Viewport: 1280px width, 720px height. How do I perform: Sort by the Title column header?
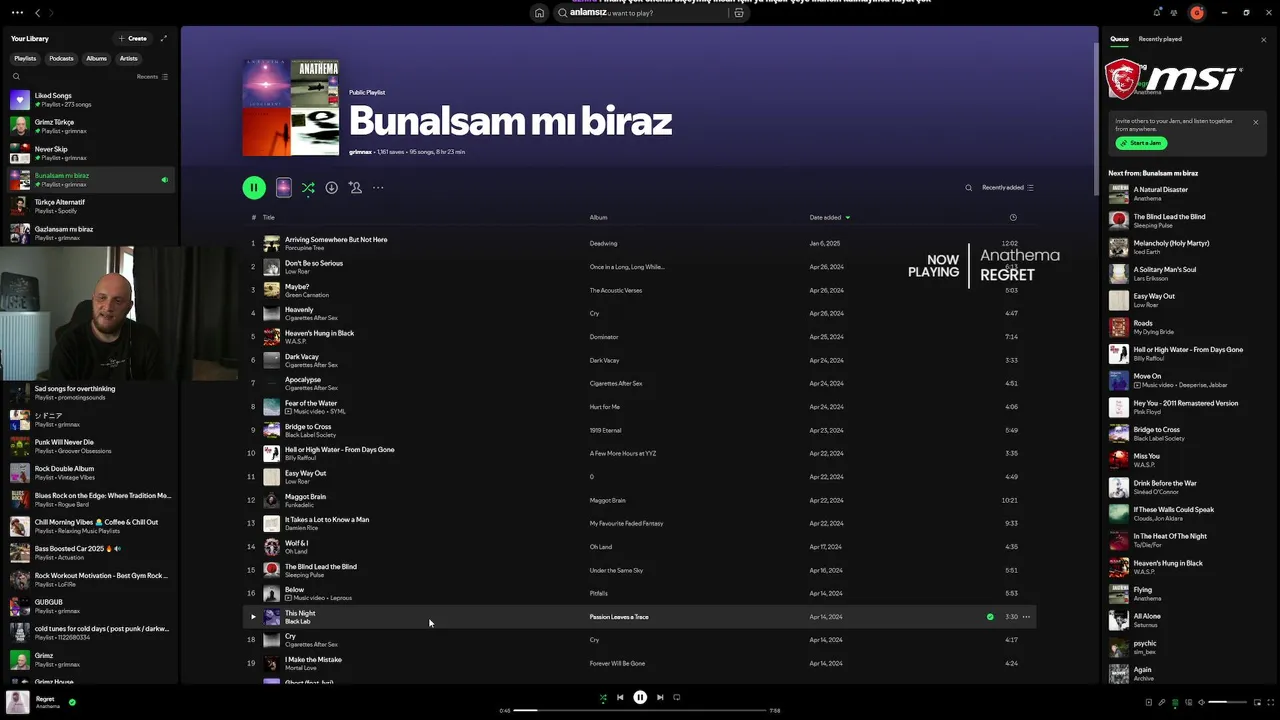click(268, 217)
